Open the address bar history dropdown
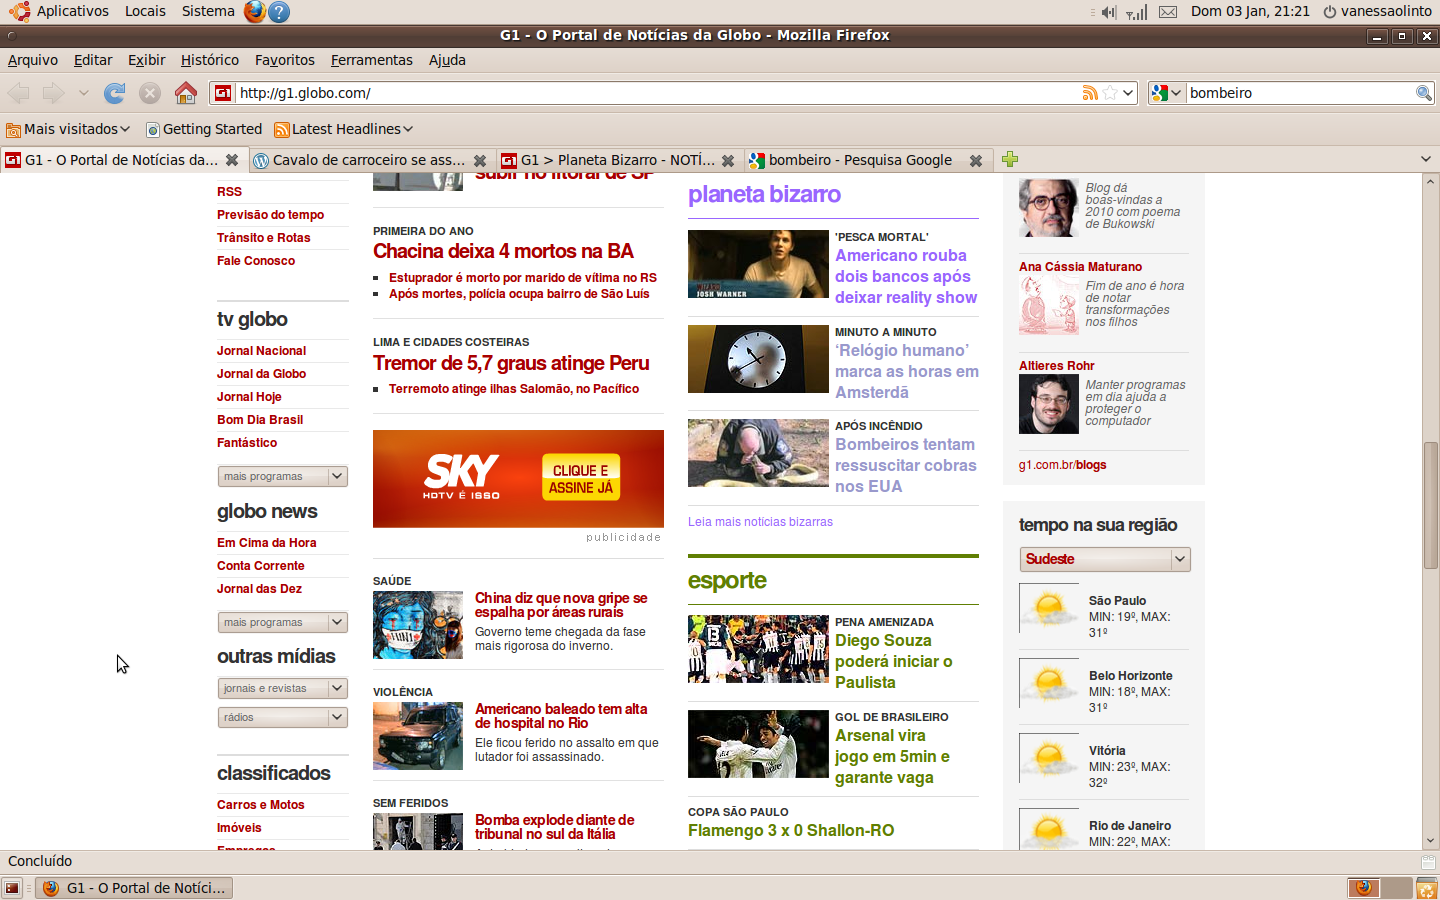1440x900 pixels. click(1128, 93)
